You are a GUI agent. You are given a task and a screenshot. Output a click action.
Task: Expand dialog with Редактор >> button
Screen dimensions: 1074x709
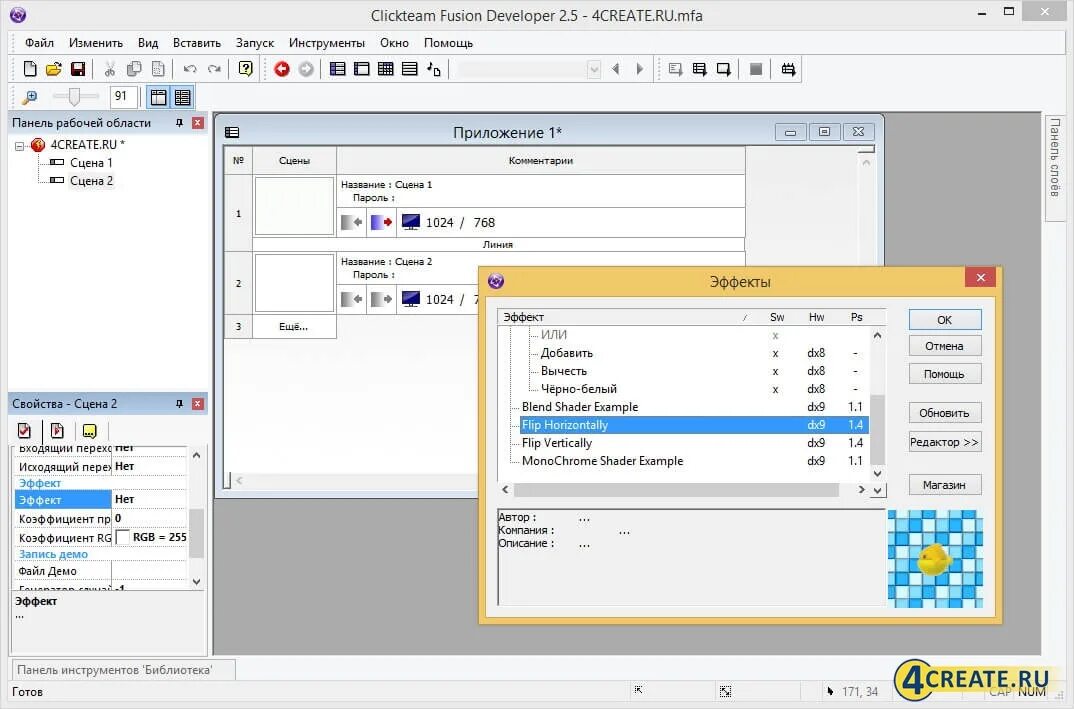(x=945, y=442)
